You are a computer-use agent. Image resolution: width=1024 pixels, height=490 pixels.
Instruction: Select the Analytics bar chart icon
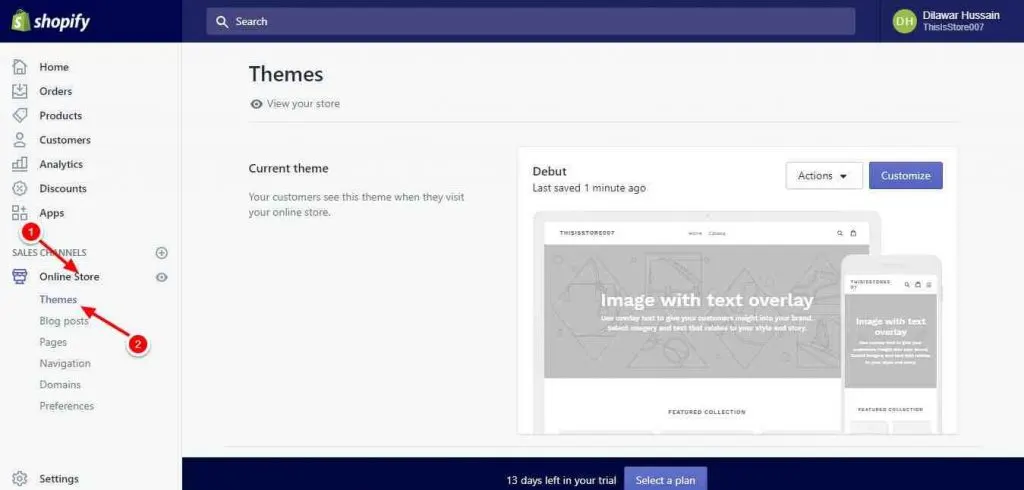point(20,163)
